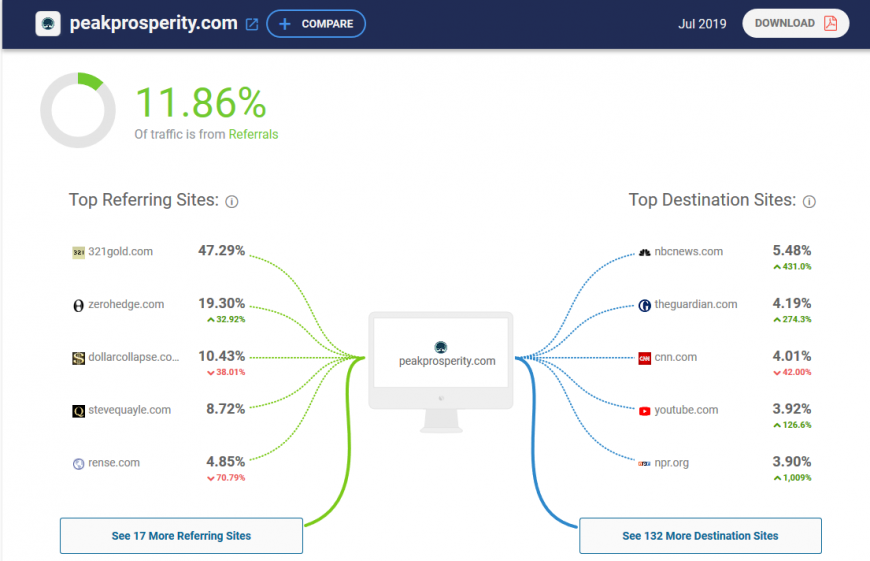Screen dimensions: 870x561
Task: Click the green Referrals link text
Action: pyautogui.click(x=254, y=134)
